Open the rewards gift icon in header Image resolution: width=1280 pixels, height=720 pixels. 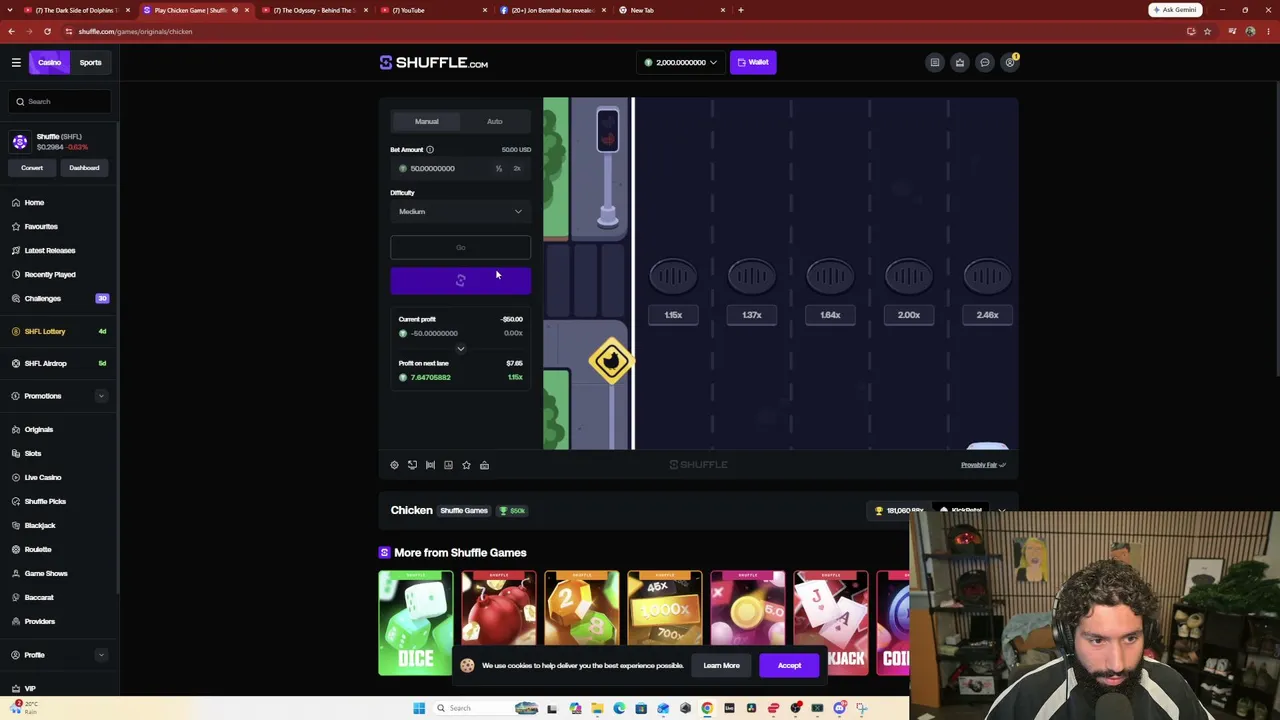[960, 62]
